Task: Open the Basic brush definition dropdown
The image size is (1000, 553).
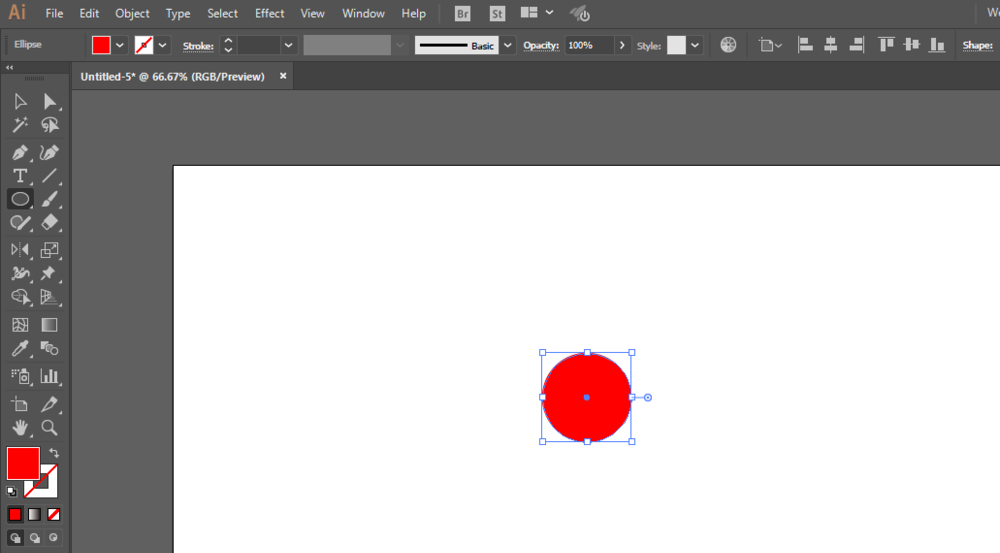Action: tap(508, 45)
